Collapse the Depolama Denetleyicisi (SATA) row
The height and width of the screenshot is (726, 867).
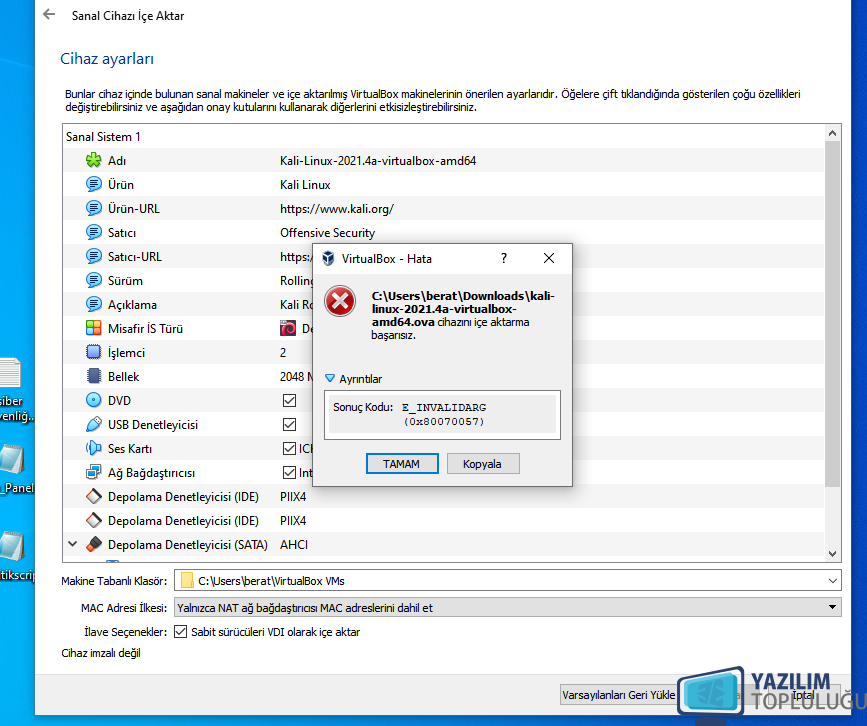(x=72, y=544)
